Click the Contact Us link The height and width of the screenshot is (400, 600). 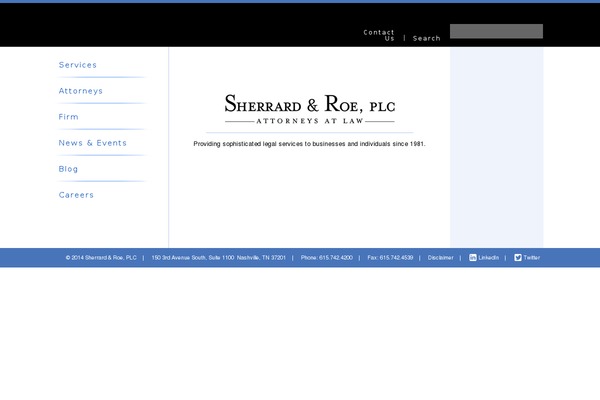(379, 35)
